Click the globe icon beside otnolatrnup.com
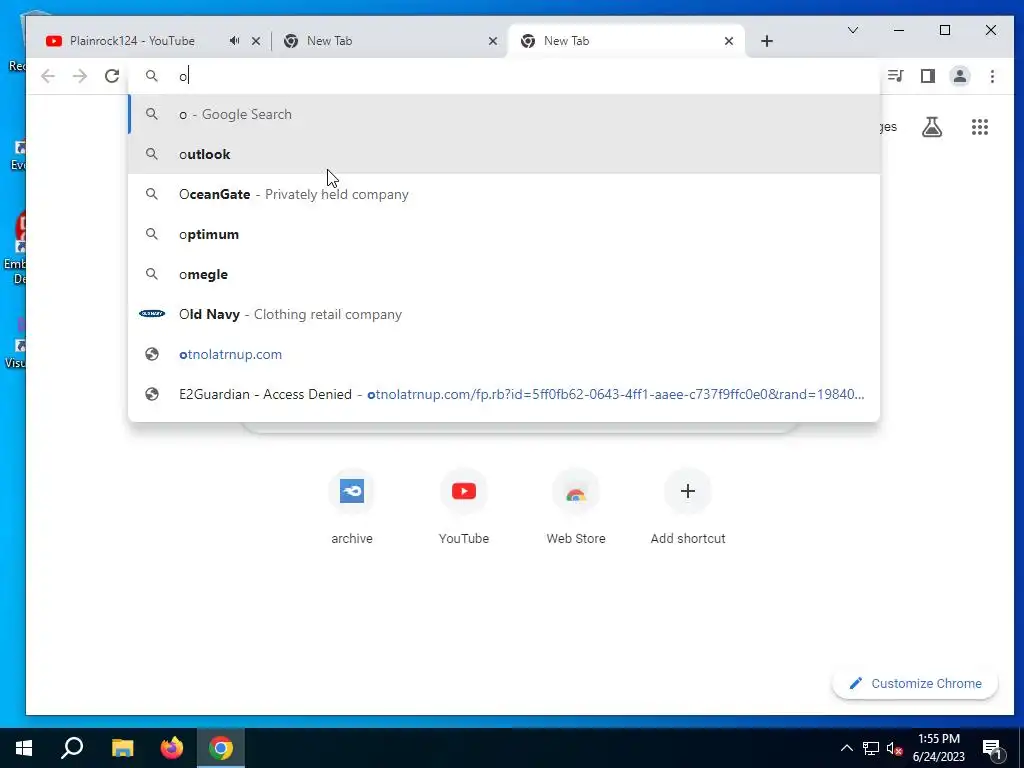 (x=152, y=354)
